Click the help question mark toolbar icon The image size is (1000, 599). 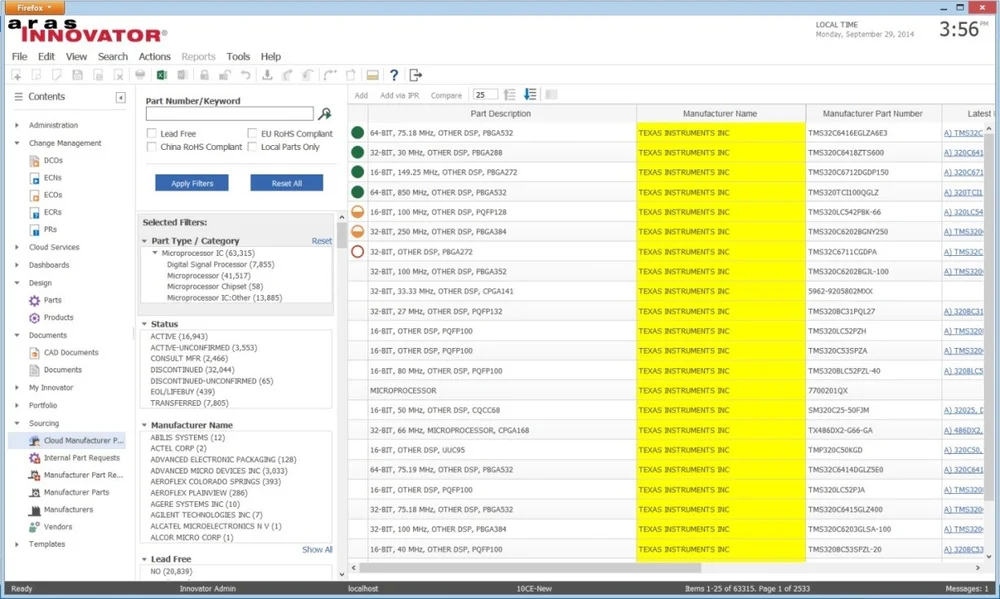[394, 75]
